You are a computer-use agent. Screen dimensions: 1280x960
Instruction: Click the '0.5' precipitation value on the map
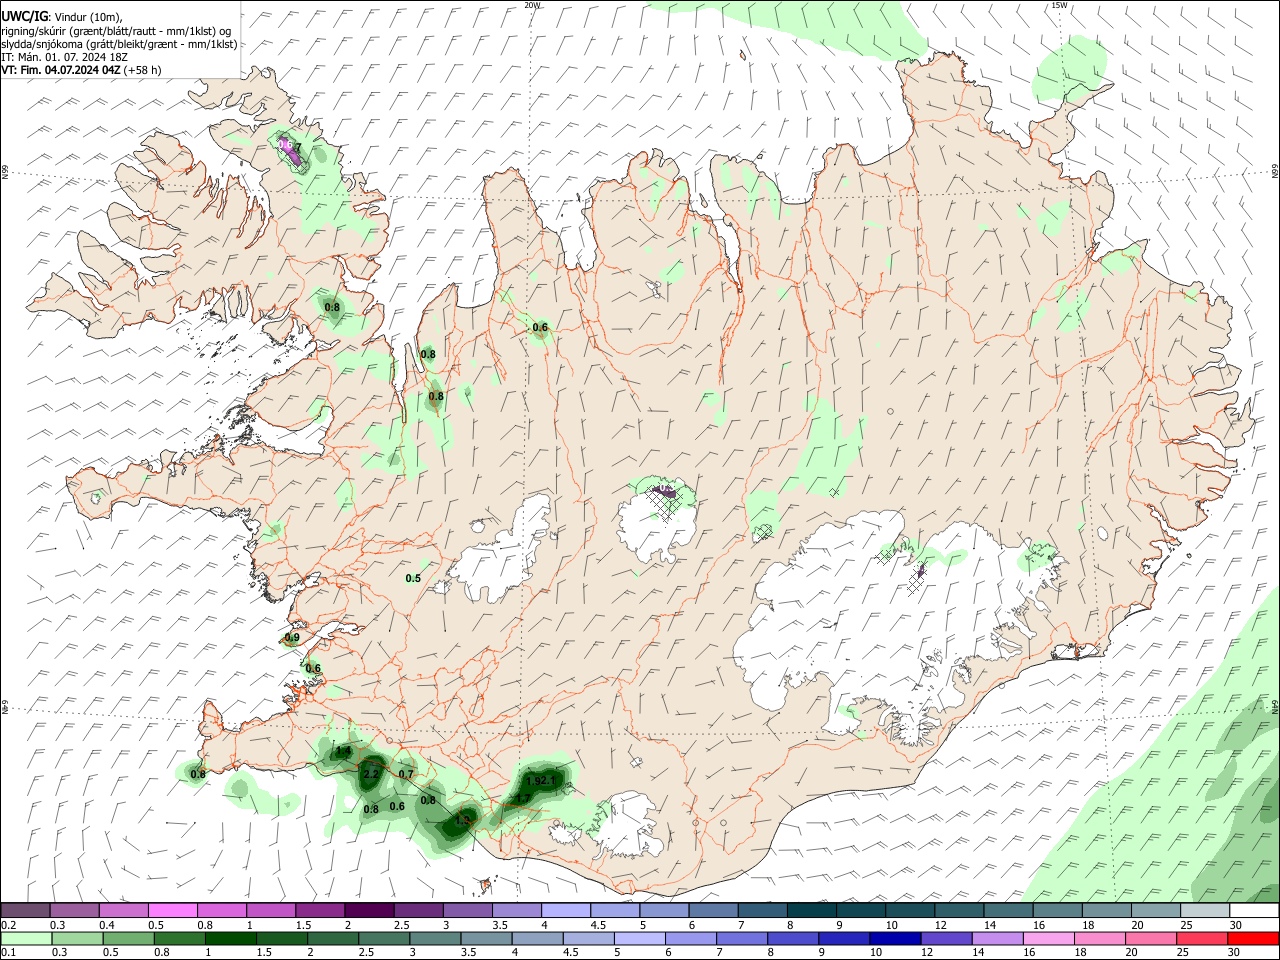tap(413, 578)
